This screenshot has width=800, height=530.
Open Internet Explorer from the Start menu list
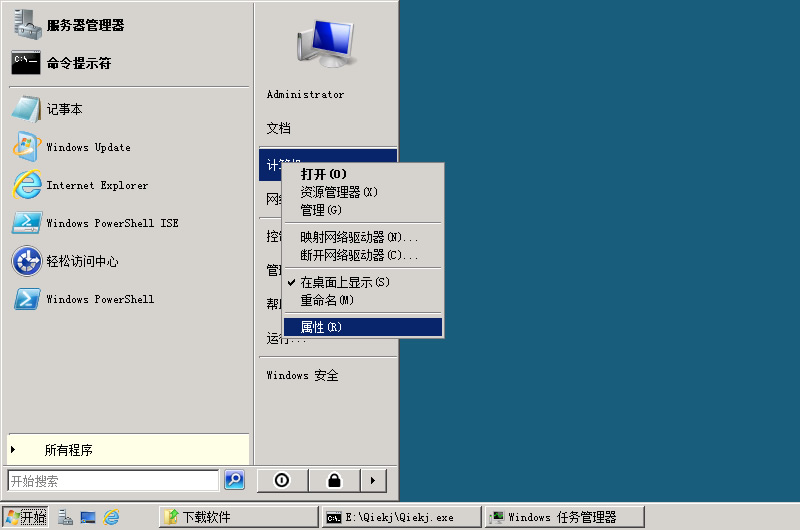point(96,185)
